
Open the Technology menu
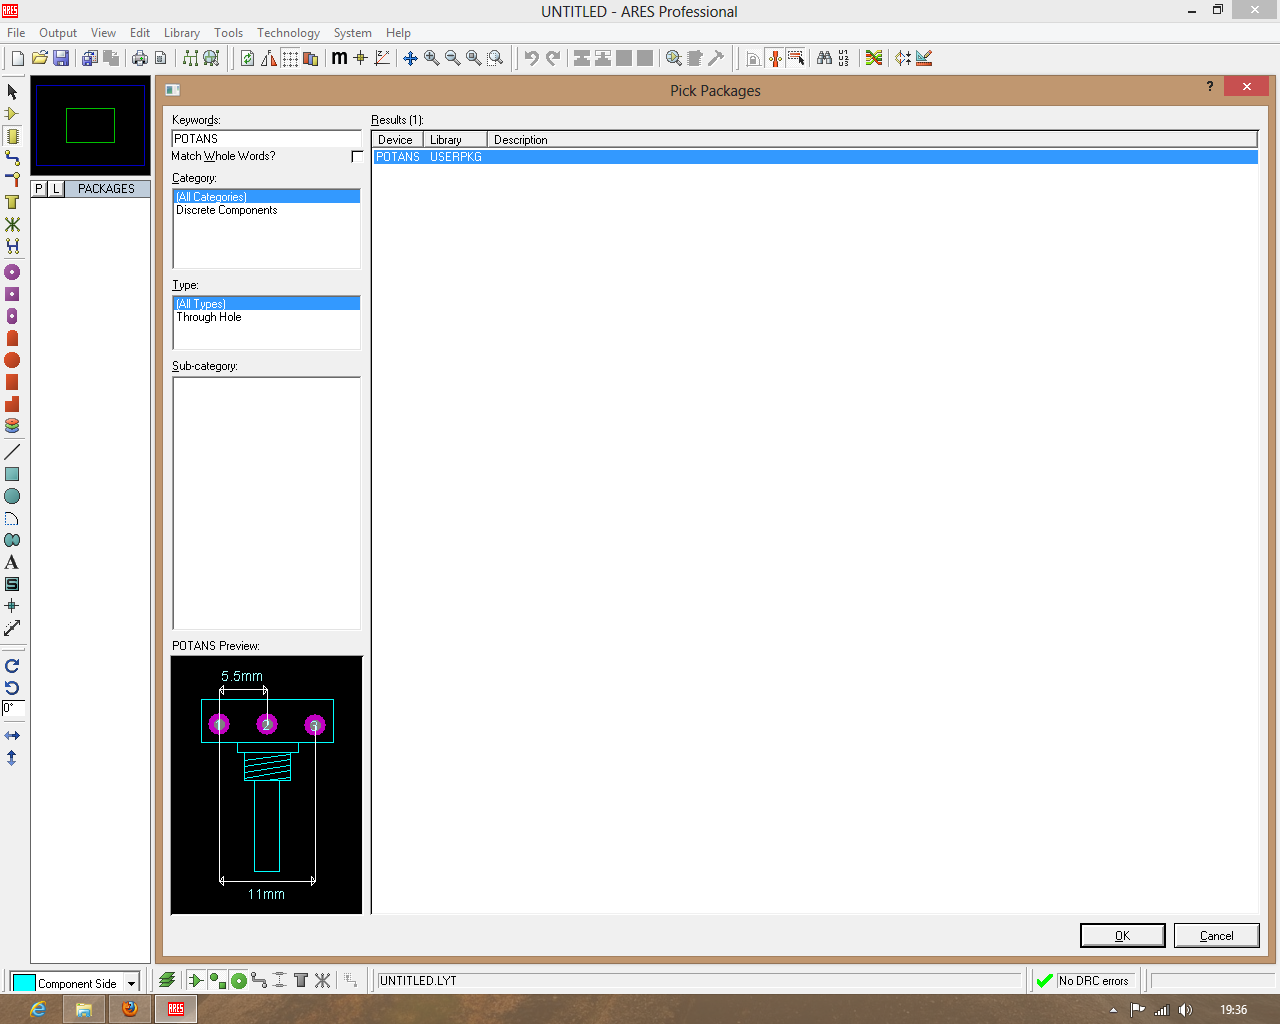point(288,33)
